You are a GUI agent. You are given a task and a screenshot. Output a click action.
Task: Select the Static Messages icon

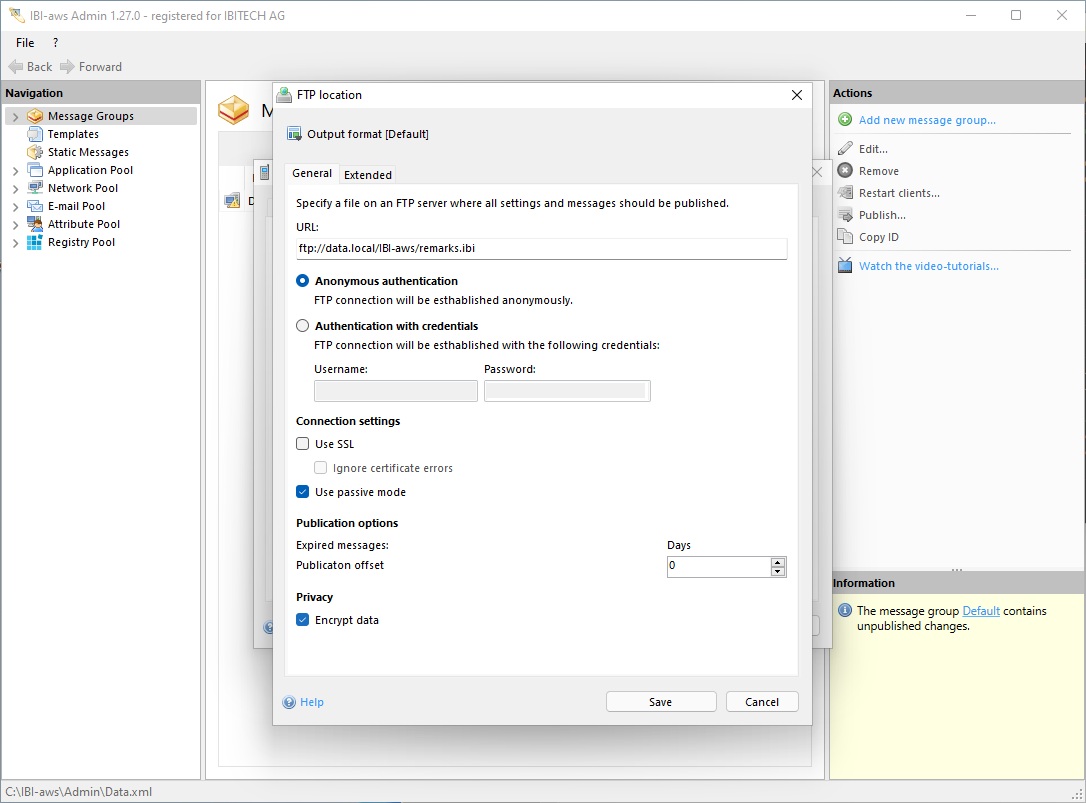tap(35, 152)
